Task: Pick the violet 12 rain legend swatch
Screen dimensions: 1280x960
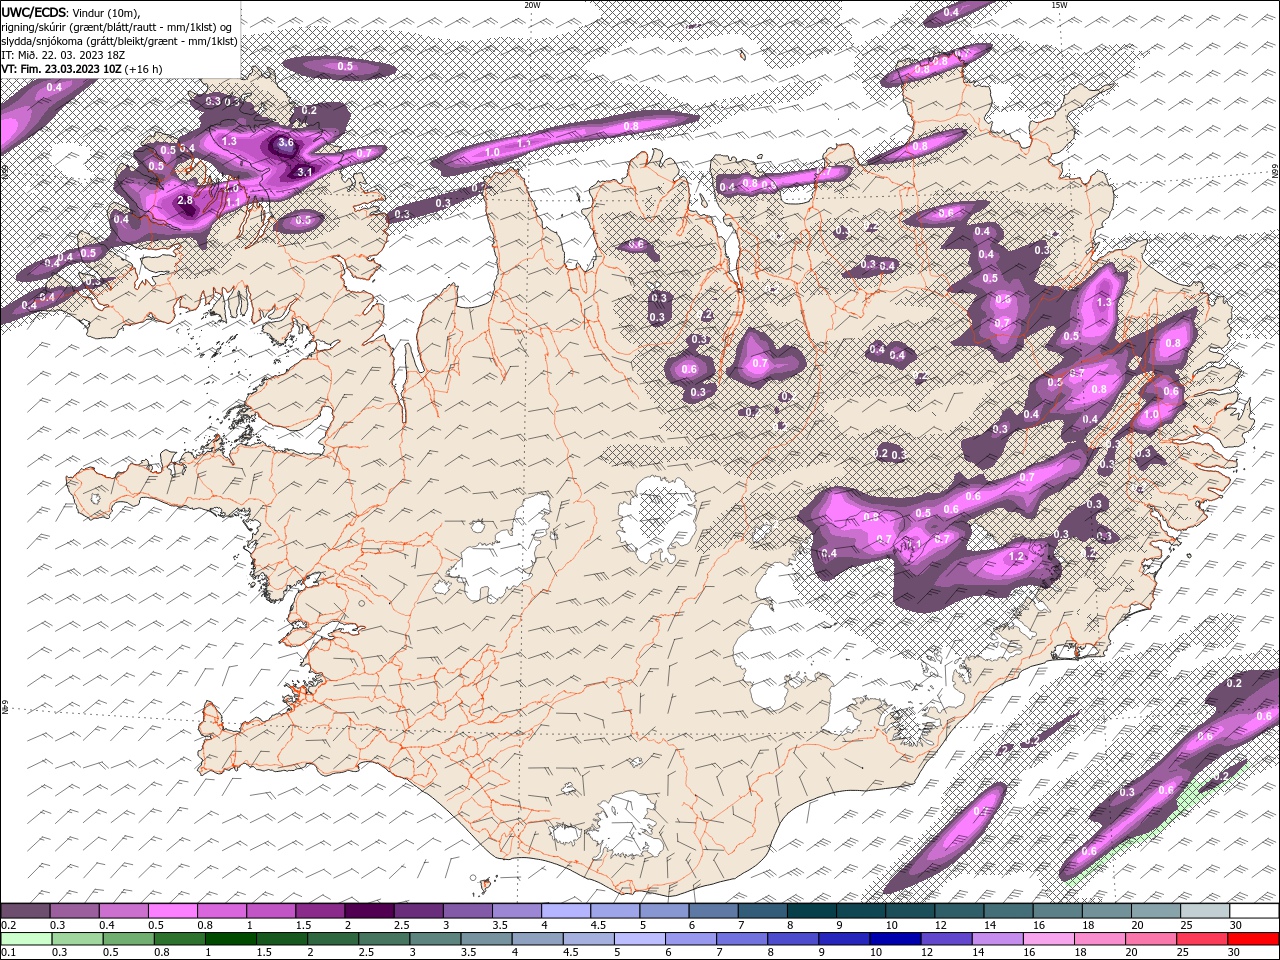Action: [x=946, y=938]
